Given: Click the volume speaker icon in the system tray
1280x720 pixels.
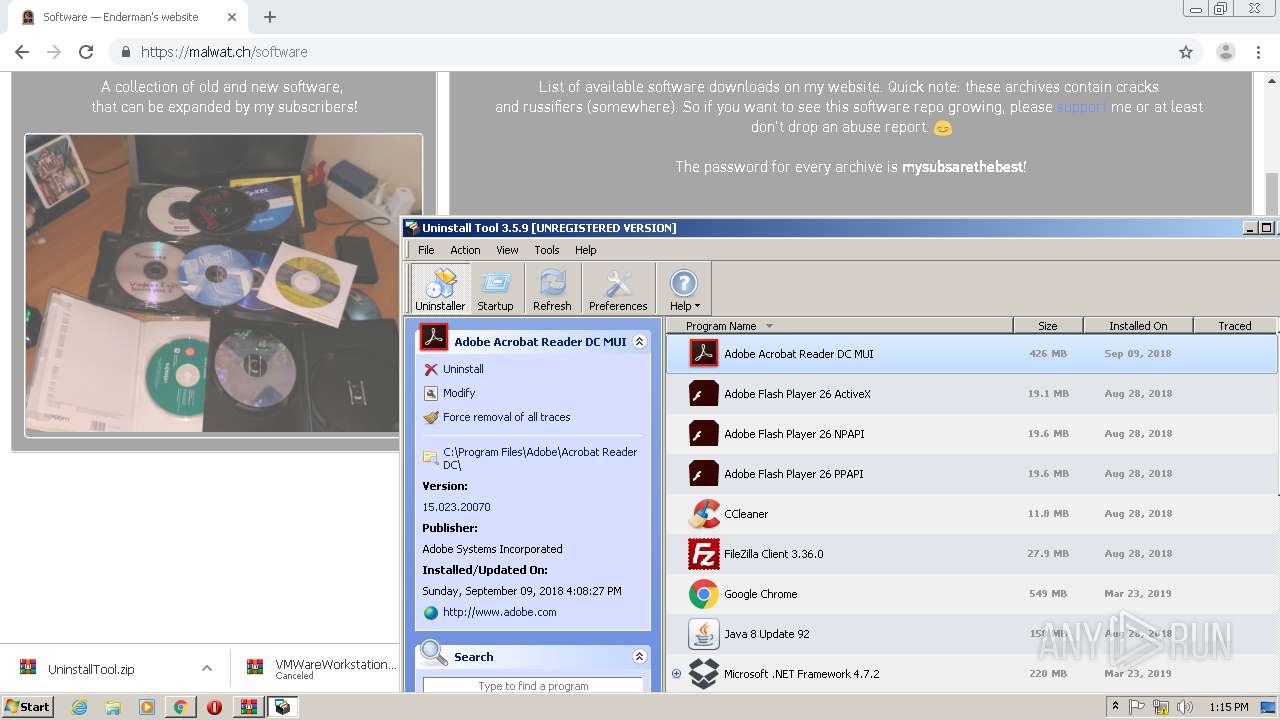Looking at the screenshot, I should 1185,707.
